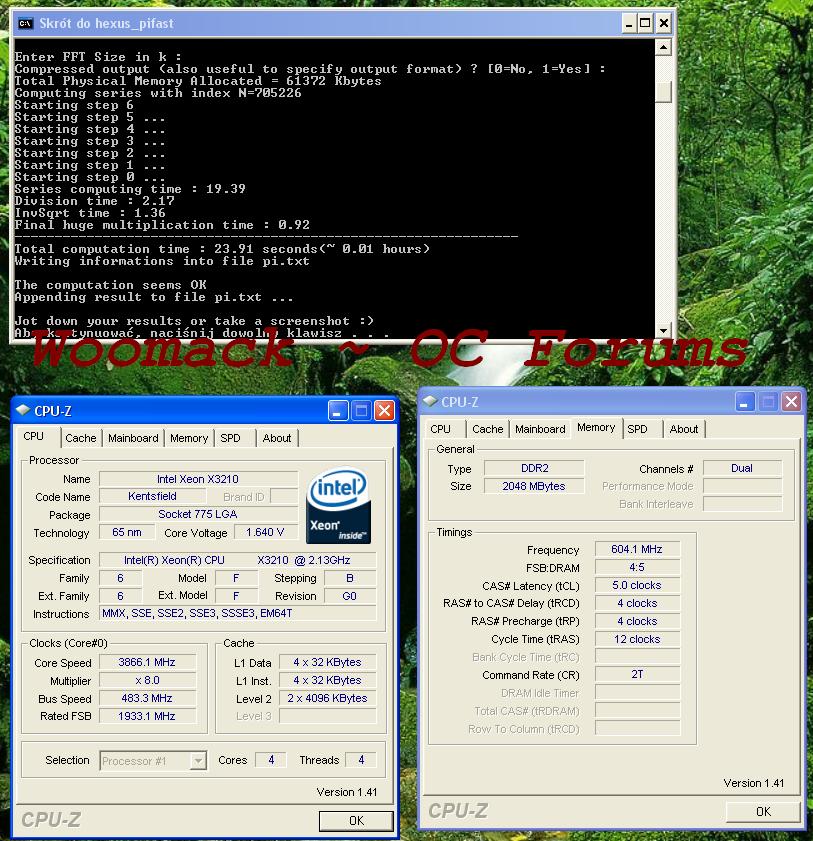Screen dimensions: 813x841
Task: Click the Level 2 cache 2 x 4096 KBytes value
Action: 328,698
